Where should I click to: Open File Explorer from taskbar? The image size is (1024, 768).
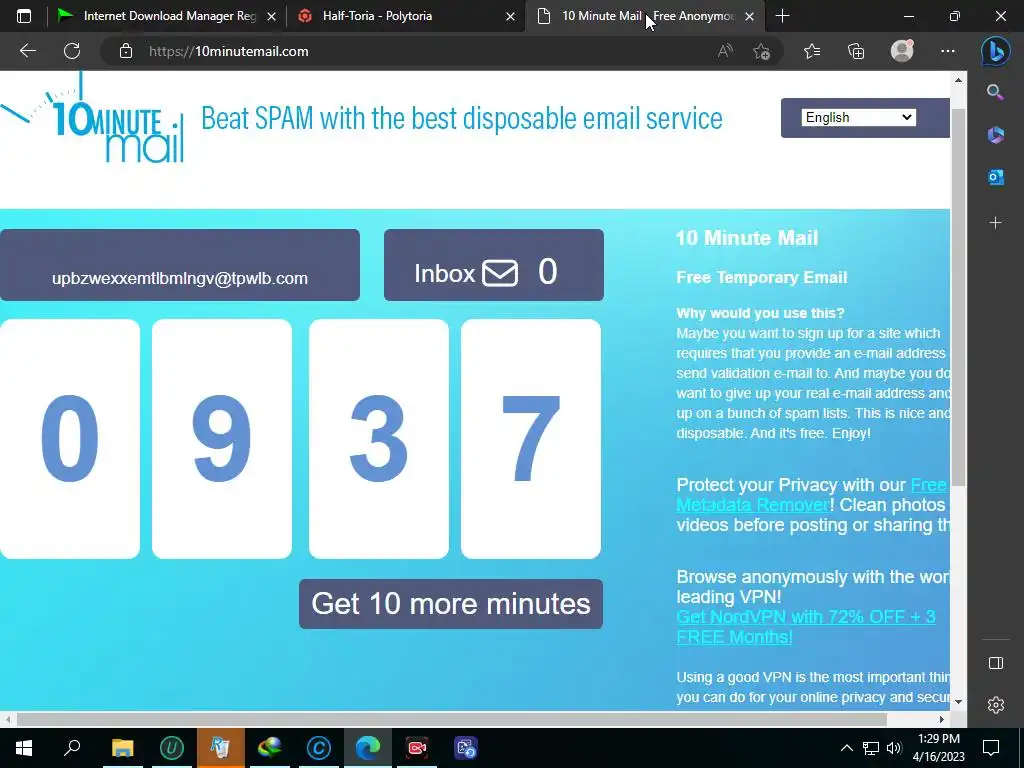[x=122, y=748]
